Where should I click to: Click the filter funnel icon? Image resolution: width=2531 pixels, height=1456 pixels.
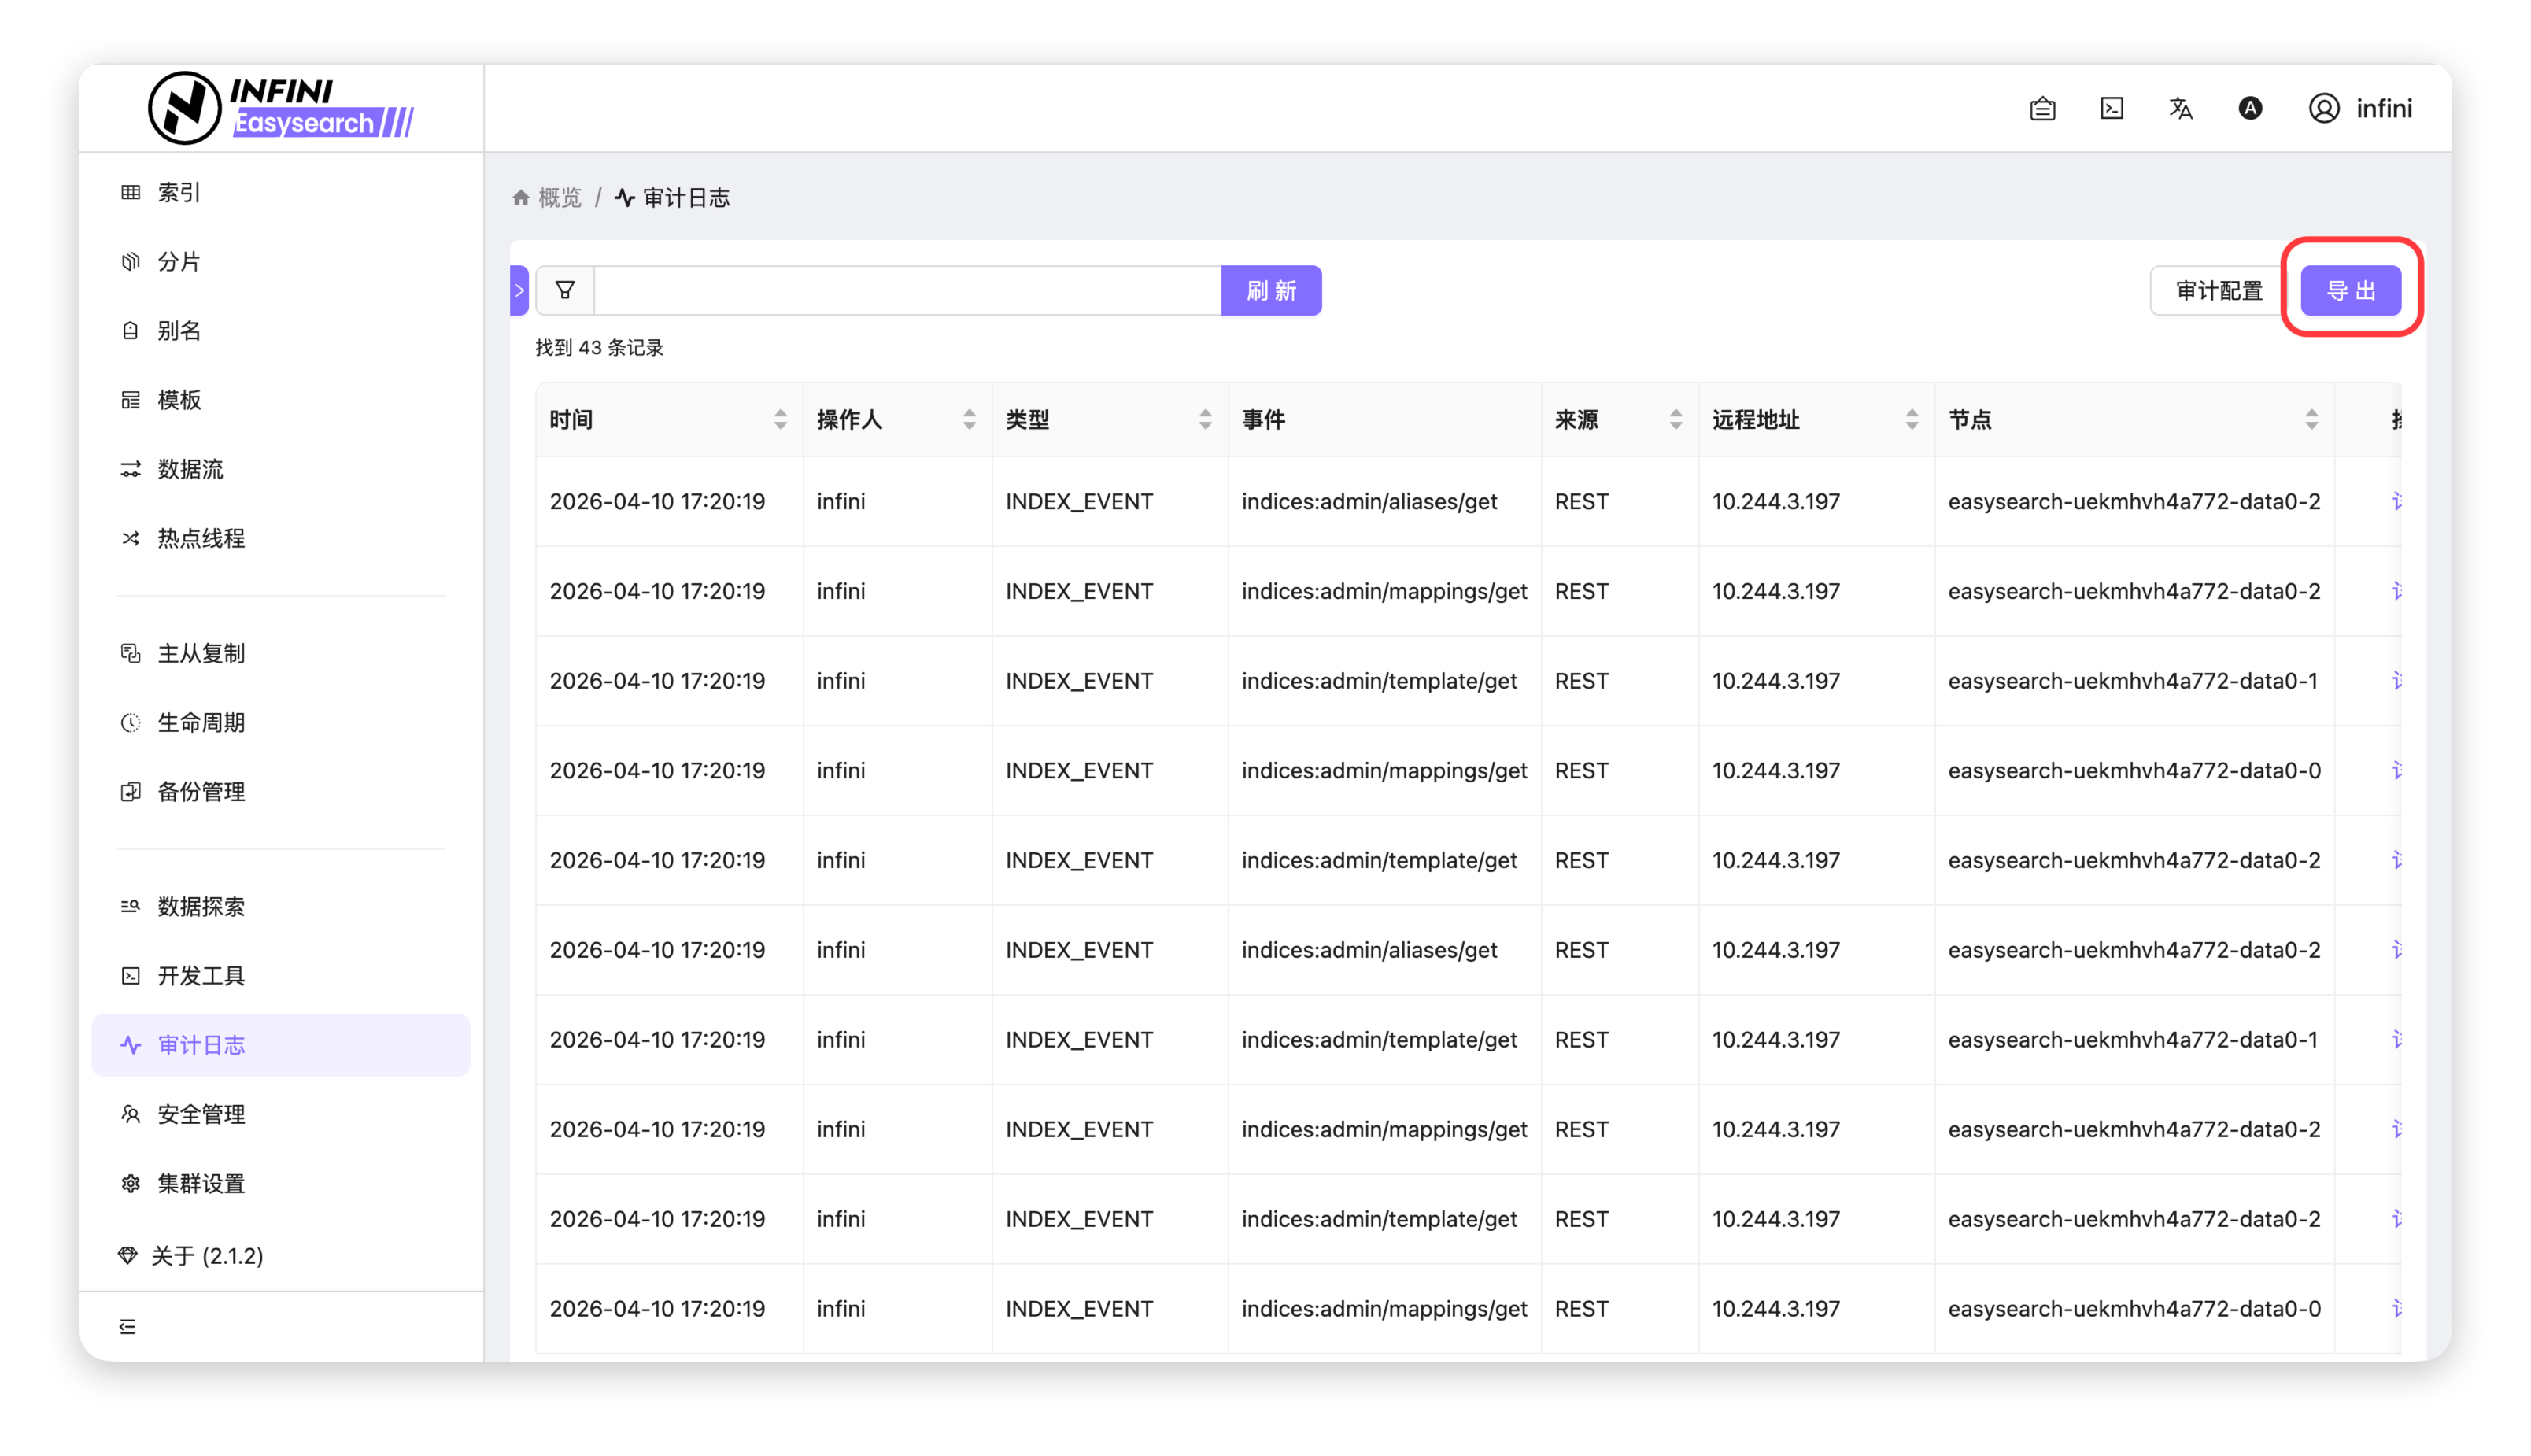[x=565, y=290]
